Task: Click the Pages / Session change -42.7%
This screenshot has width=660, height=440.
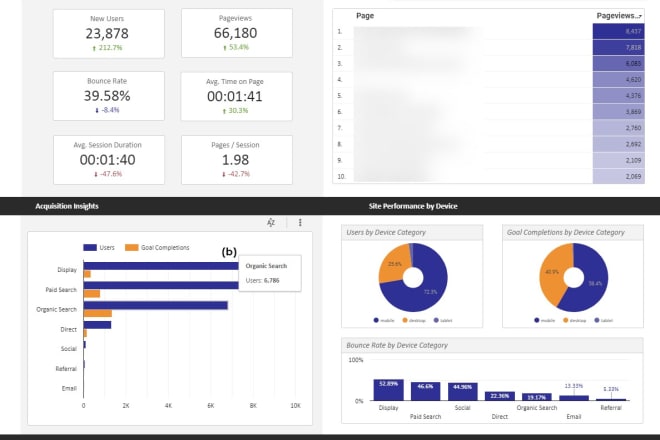Action: [236, 174]
